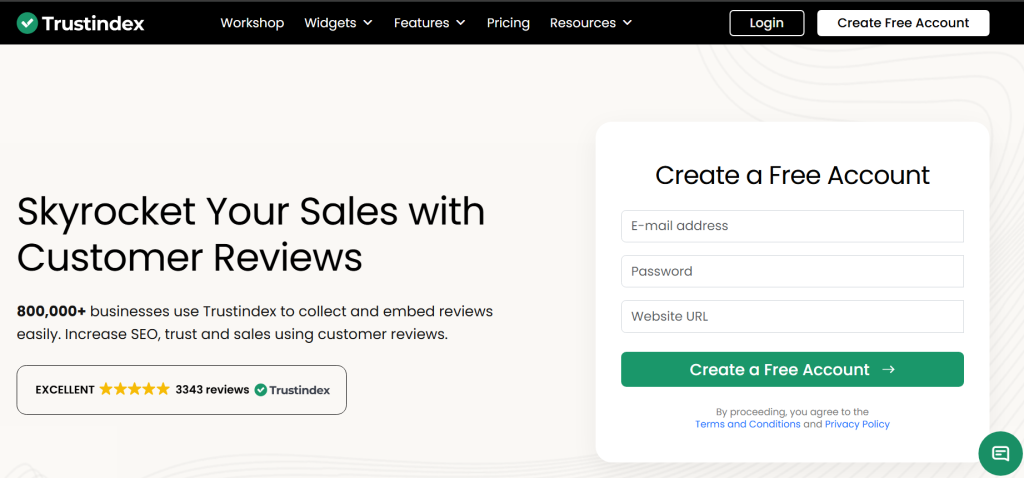Screen dimensions: 1024x478
Task: Focus the Password field
Action: pos(792,271)
